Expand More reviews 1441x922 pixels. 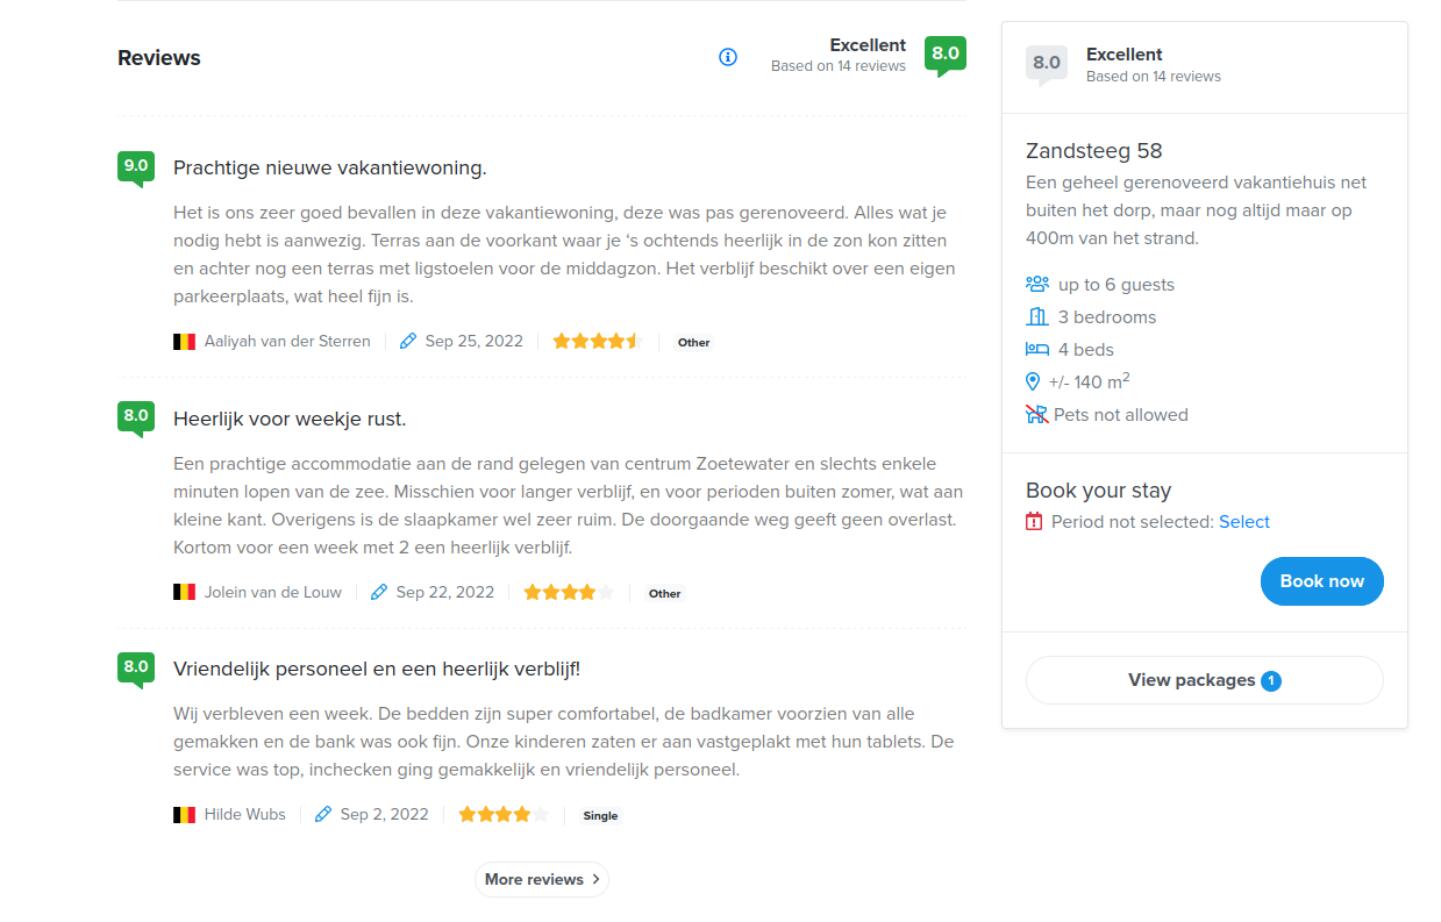point(541,880)
